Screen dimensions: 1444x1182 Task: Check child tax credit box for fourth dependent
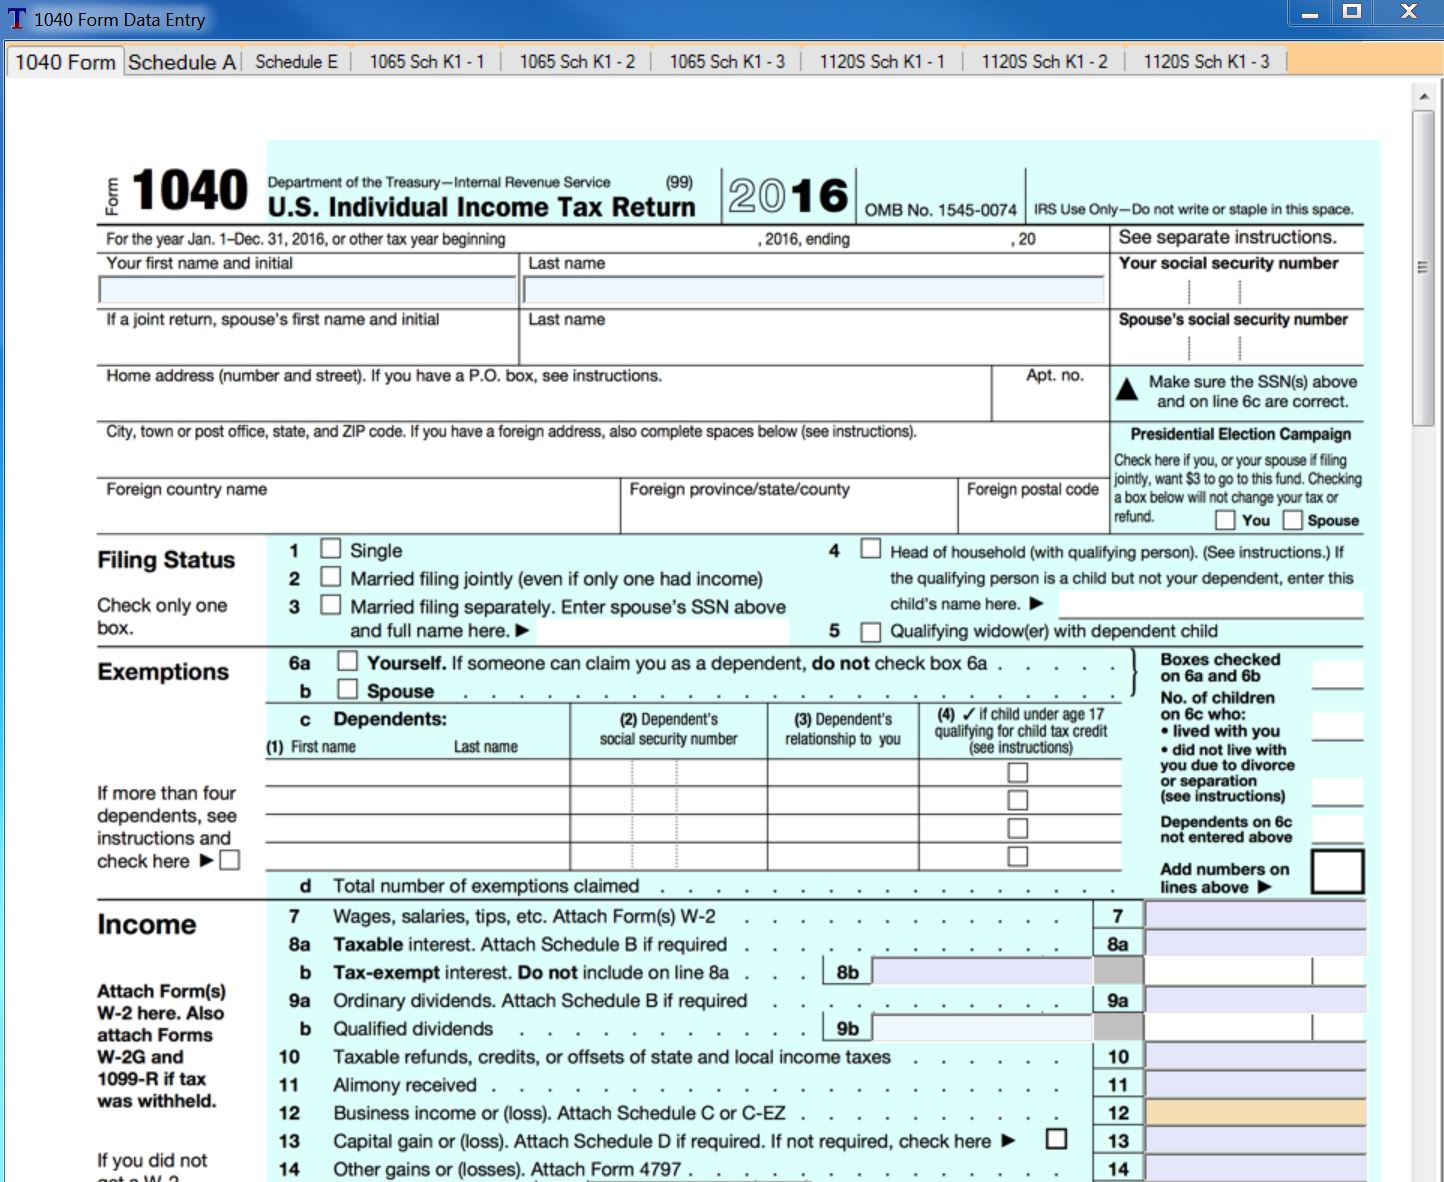click(1018, 856)
